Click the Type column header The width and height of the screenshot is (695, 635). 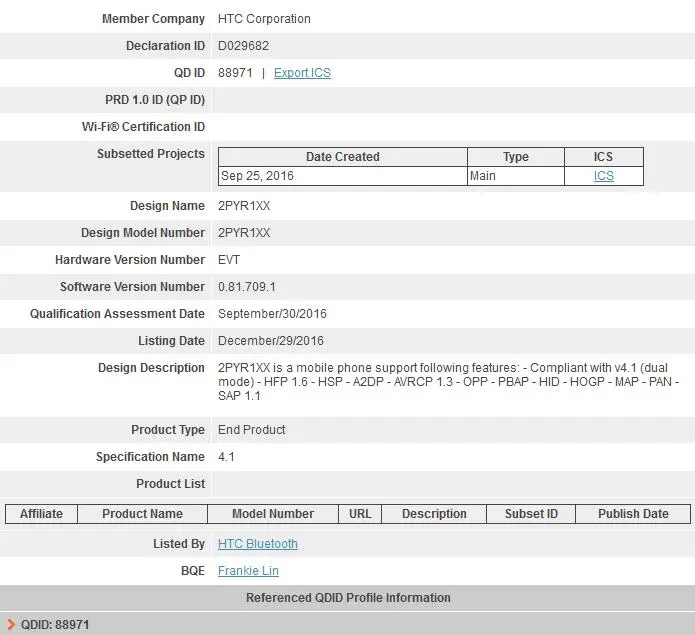(x=515, y=157)
